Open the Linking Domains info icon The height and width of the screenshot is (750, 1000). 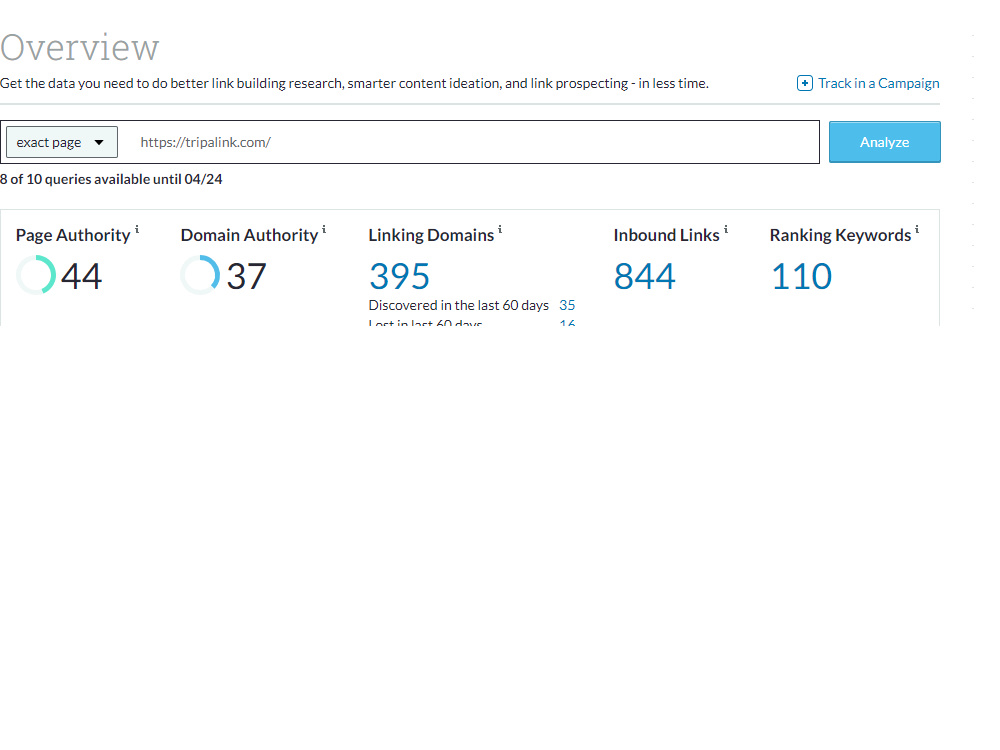coord(500,229)
